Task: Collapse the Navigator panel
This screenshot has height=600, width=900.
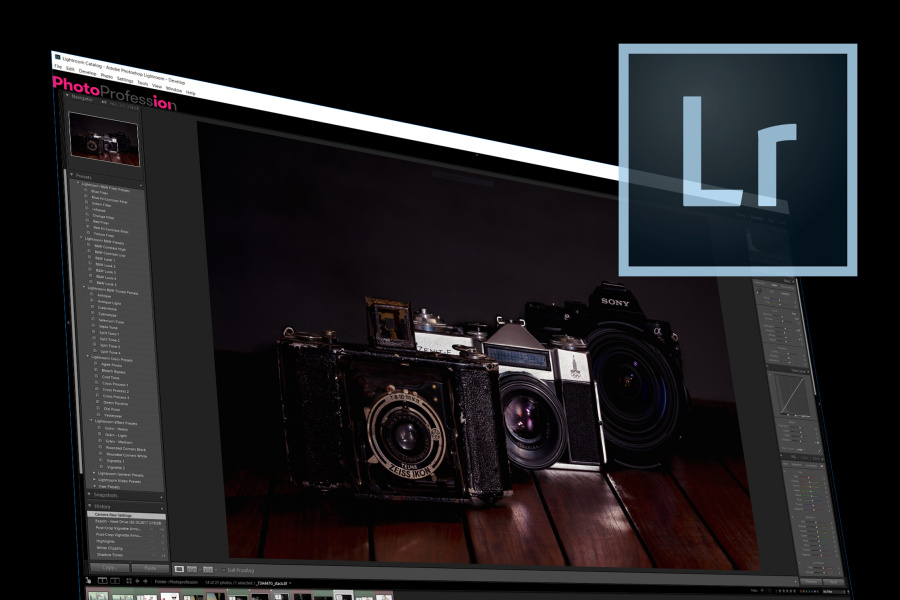Action: pos(67,96)
